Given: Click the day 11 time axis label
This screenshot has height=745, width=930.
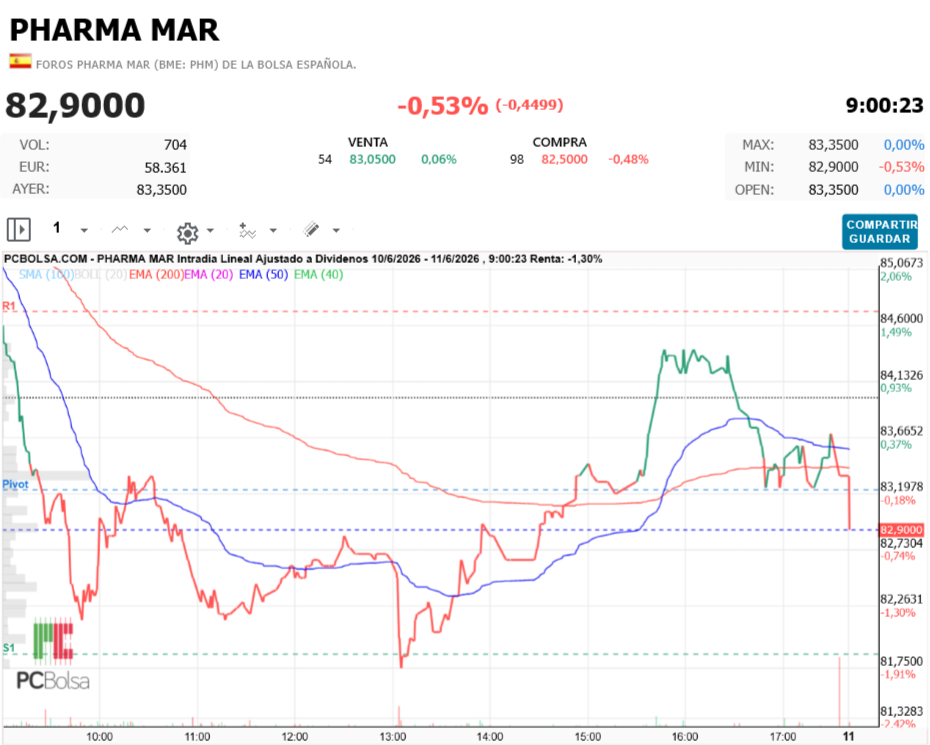Looking at the screenshot, I should pyautogui.click(x=849, y=737).
